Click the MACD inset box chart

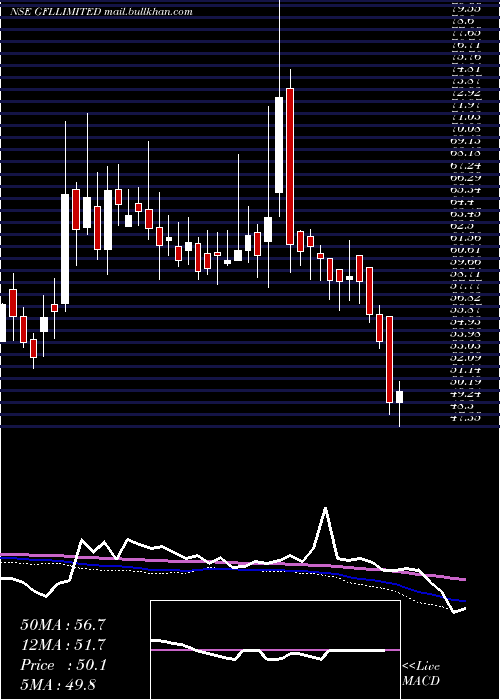click(x=275, y=650)
